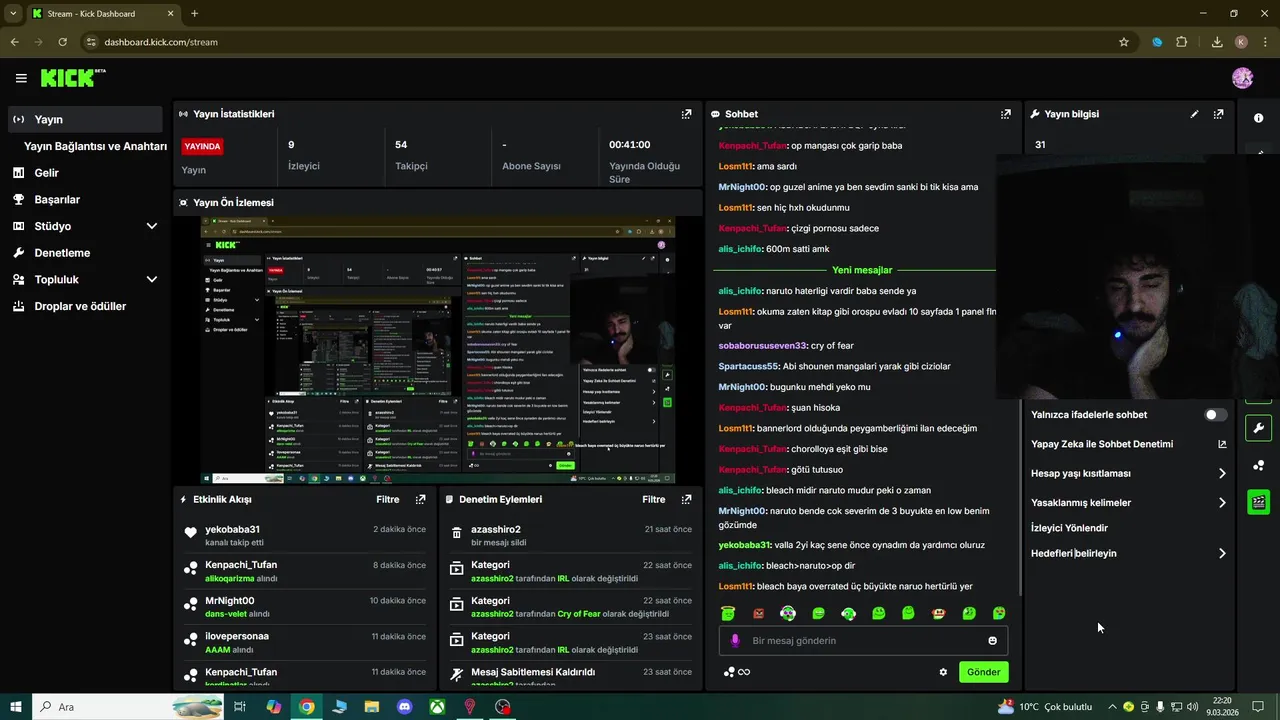
Task: Select yekobaba31 follow entry in Etkinlik Akışı
Action: [305, 535]
